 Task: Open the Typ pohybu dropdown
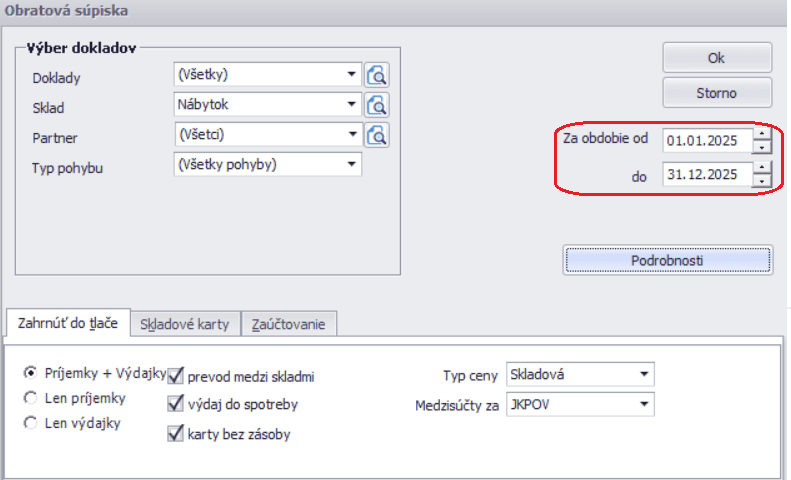pos(352,165)
